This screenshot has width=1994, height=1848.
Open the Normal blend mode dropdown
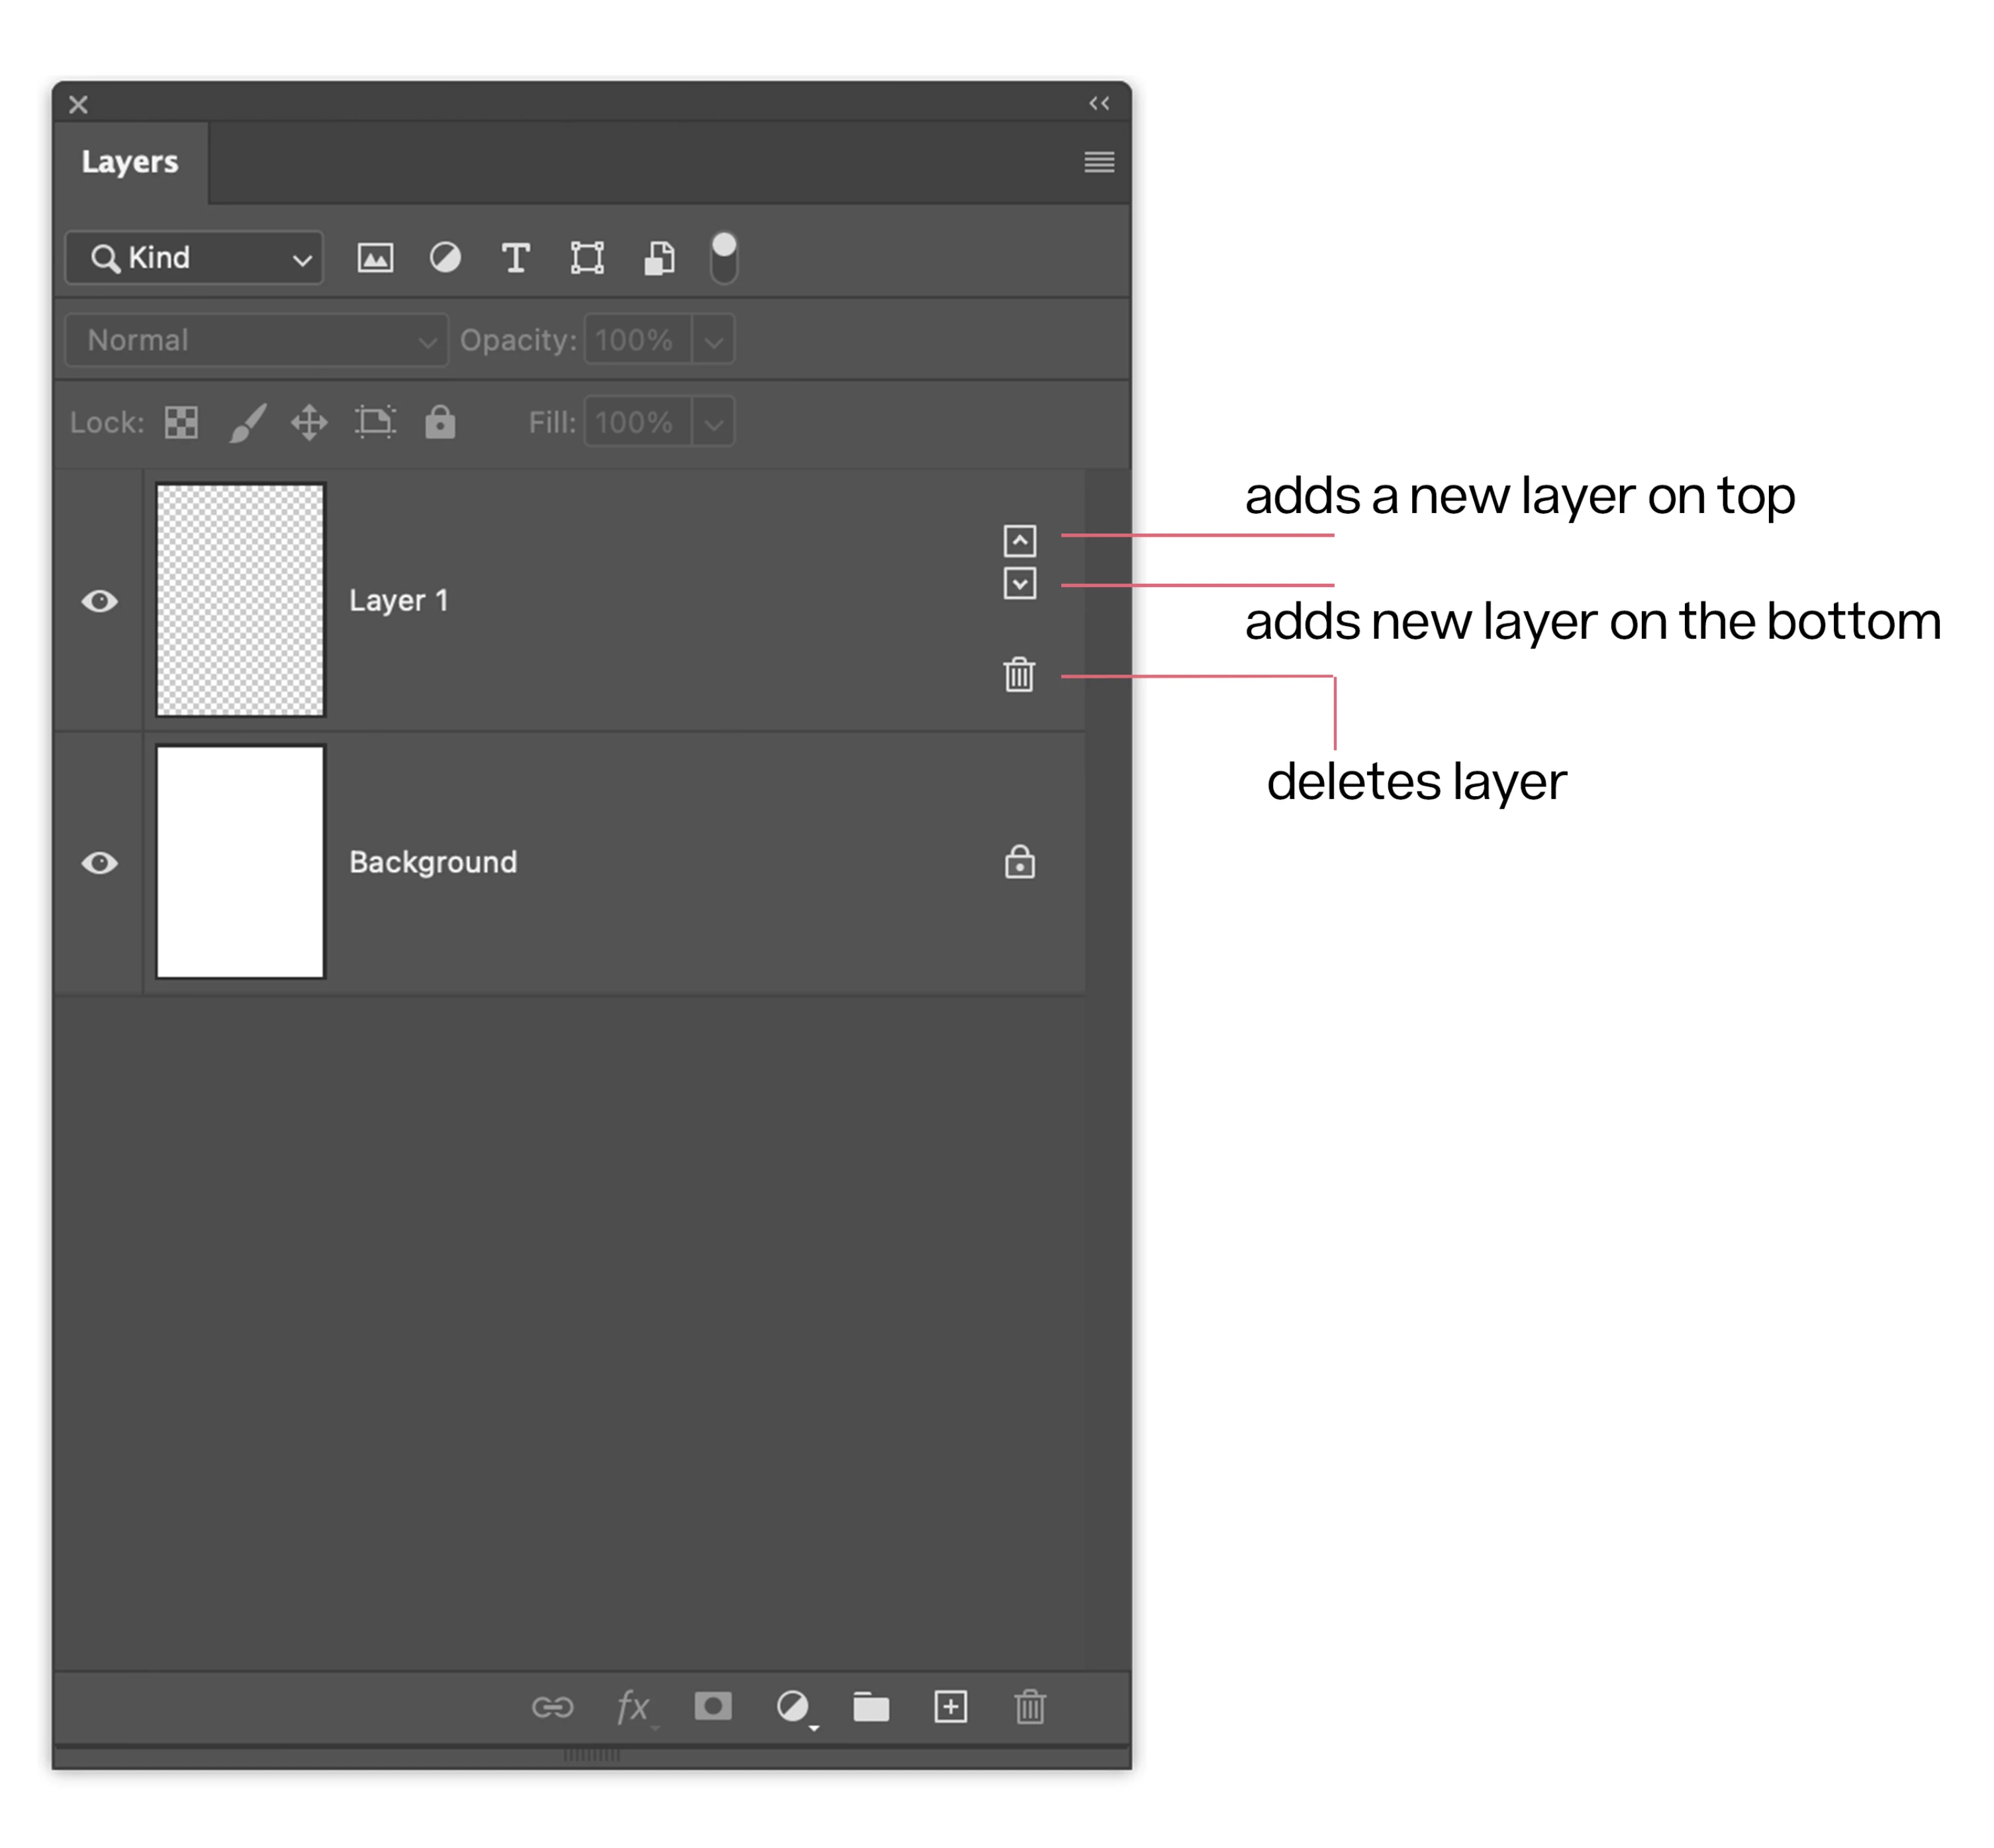coord(257,340)
